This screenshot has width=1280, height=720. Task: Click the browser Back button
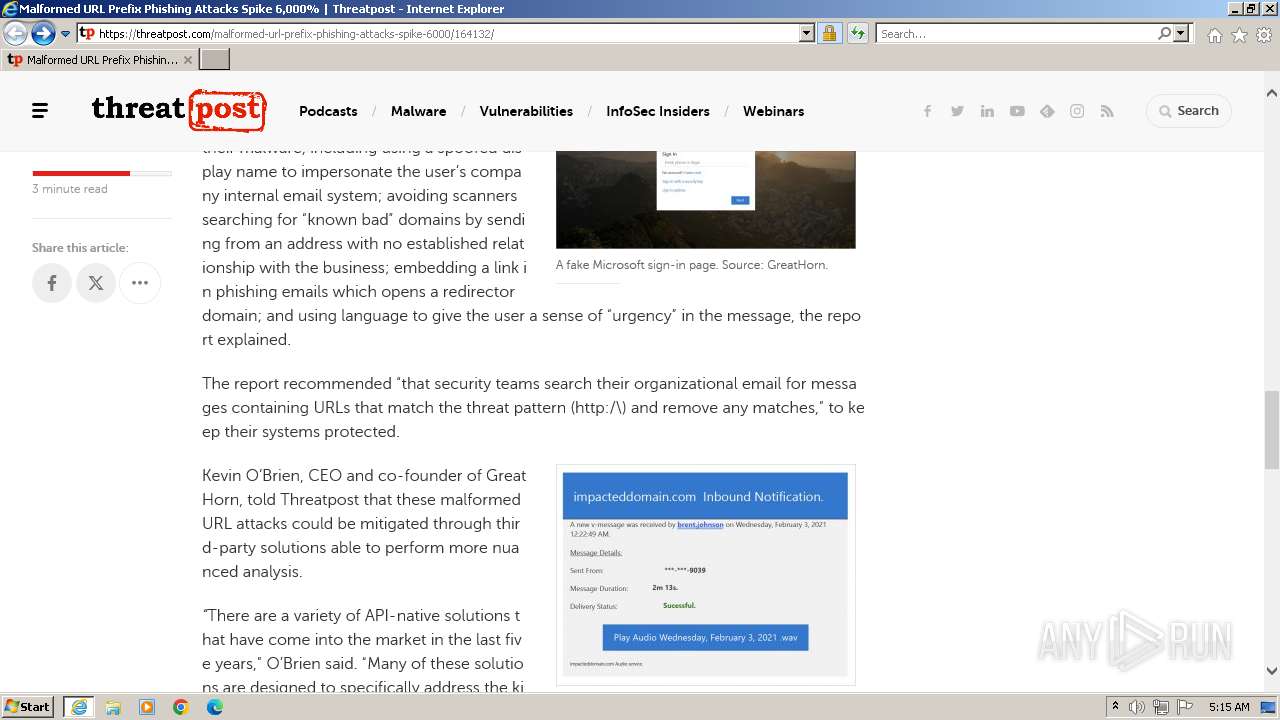[x=16, y=33]
